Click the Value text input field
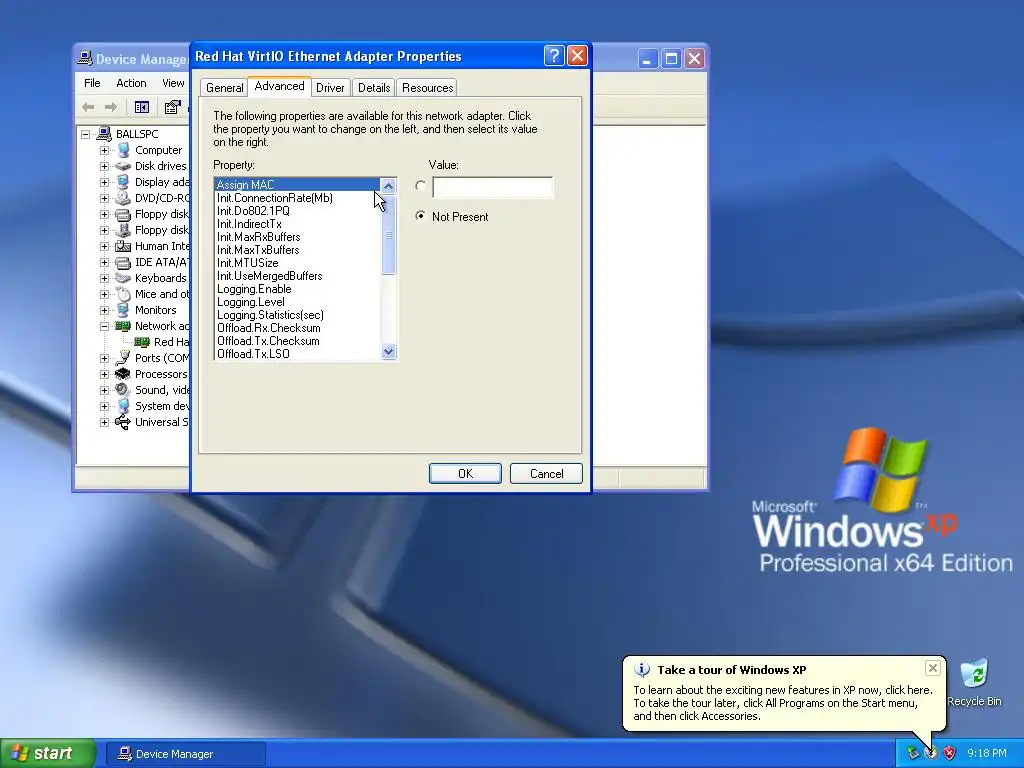Image resolution: width=1024 pixels, height=768 pixels. tap(492, 187)
